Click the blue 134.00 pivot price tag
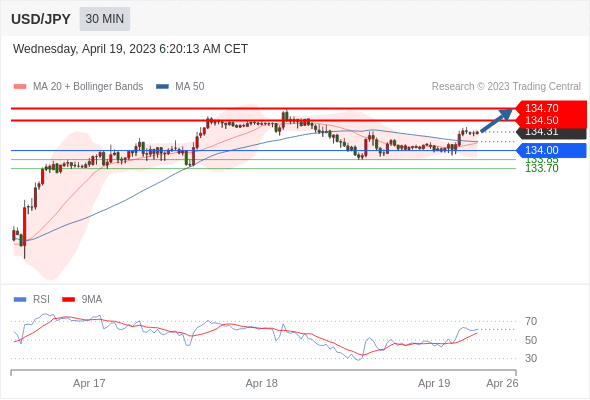This screenshot has width=590, height=400. [550, 151]
